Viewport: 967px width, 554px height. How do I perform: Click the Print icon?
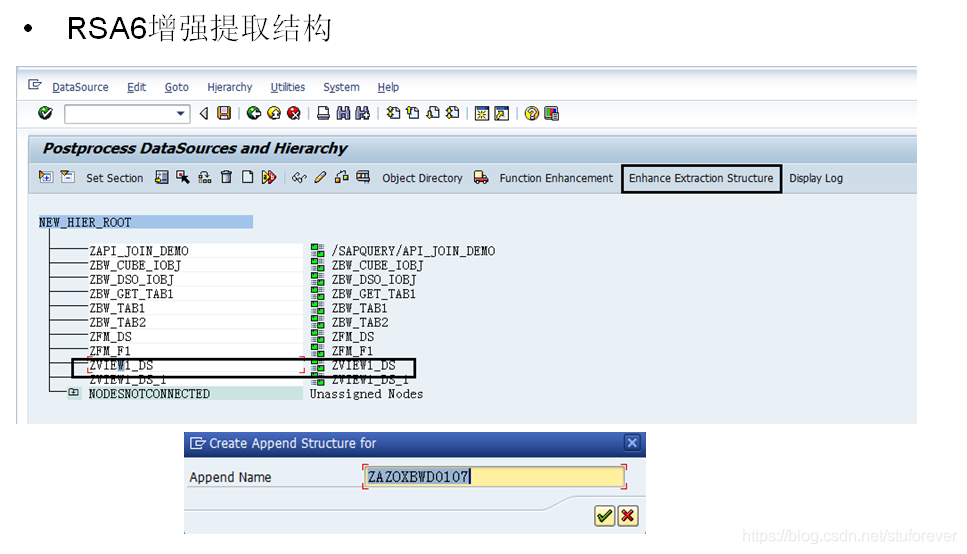323,113
